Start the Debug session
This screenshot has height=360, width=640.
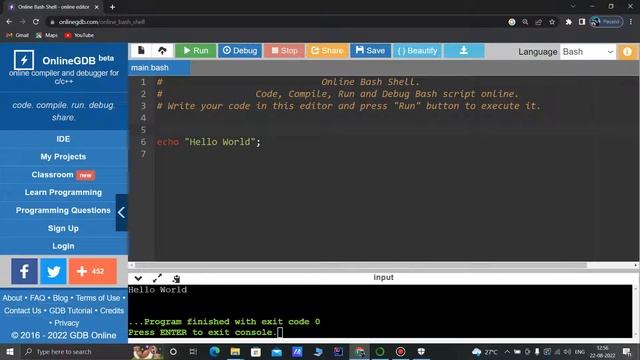point(240,51)
